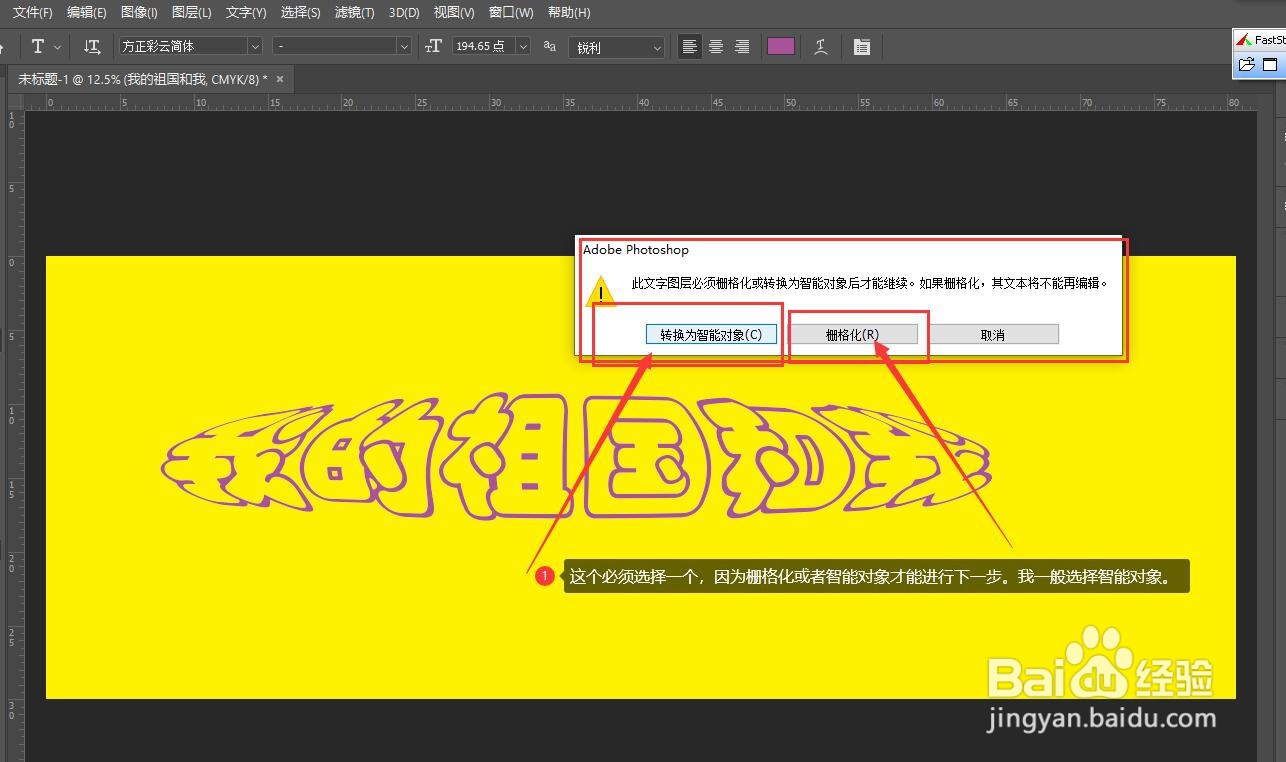Toggle the character and paragraph panels icon
Image resolution: width=1286 pixels, height=762 pixels.
tap(862, 46)
